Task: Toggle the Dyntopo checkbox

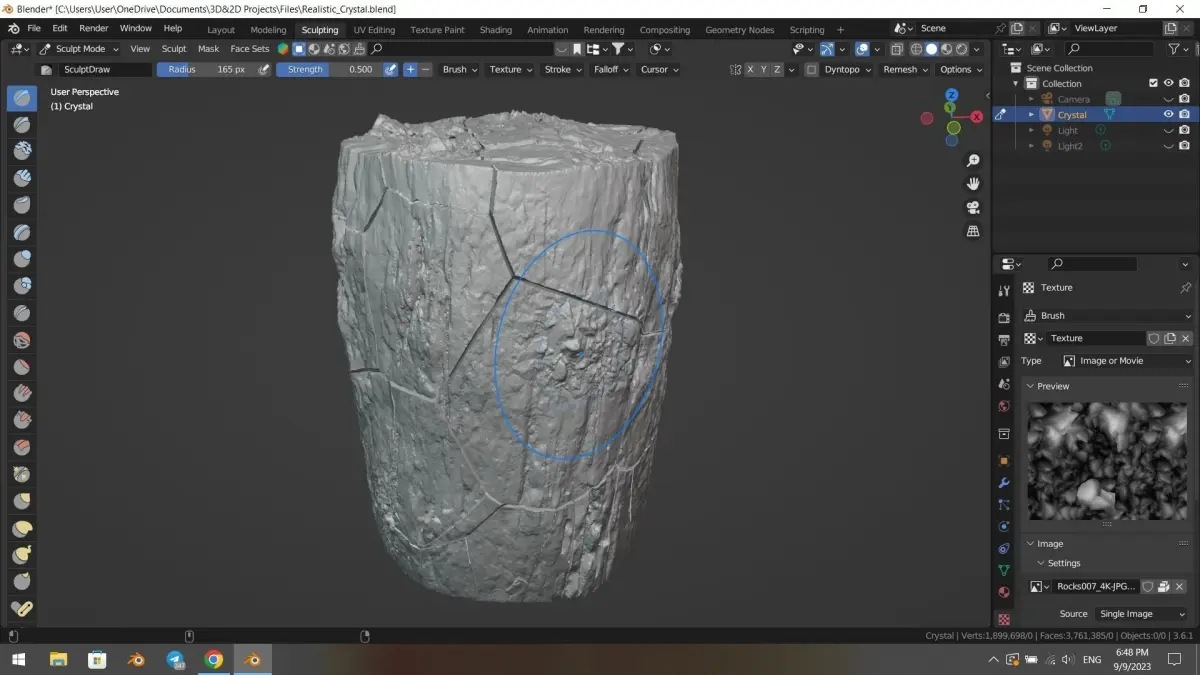Action: pos(811,70)
